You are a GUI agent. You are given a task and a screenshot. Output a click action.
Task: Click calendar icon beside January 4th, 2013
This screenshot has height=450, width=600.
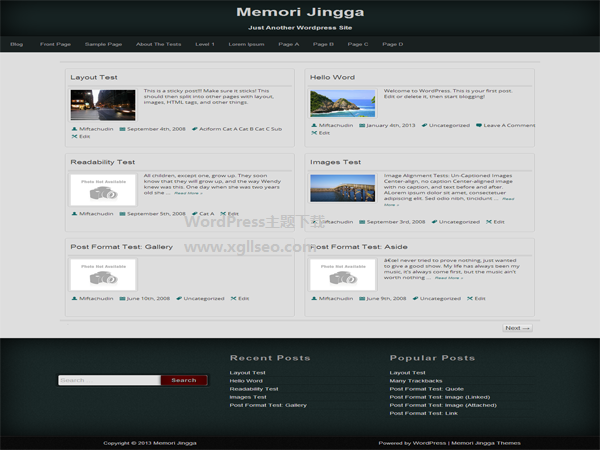click(362, 125)
